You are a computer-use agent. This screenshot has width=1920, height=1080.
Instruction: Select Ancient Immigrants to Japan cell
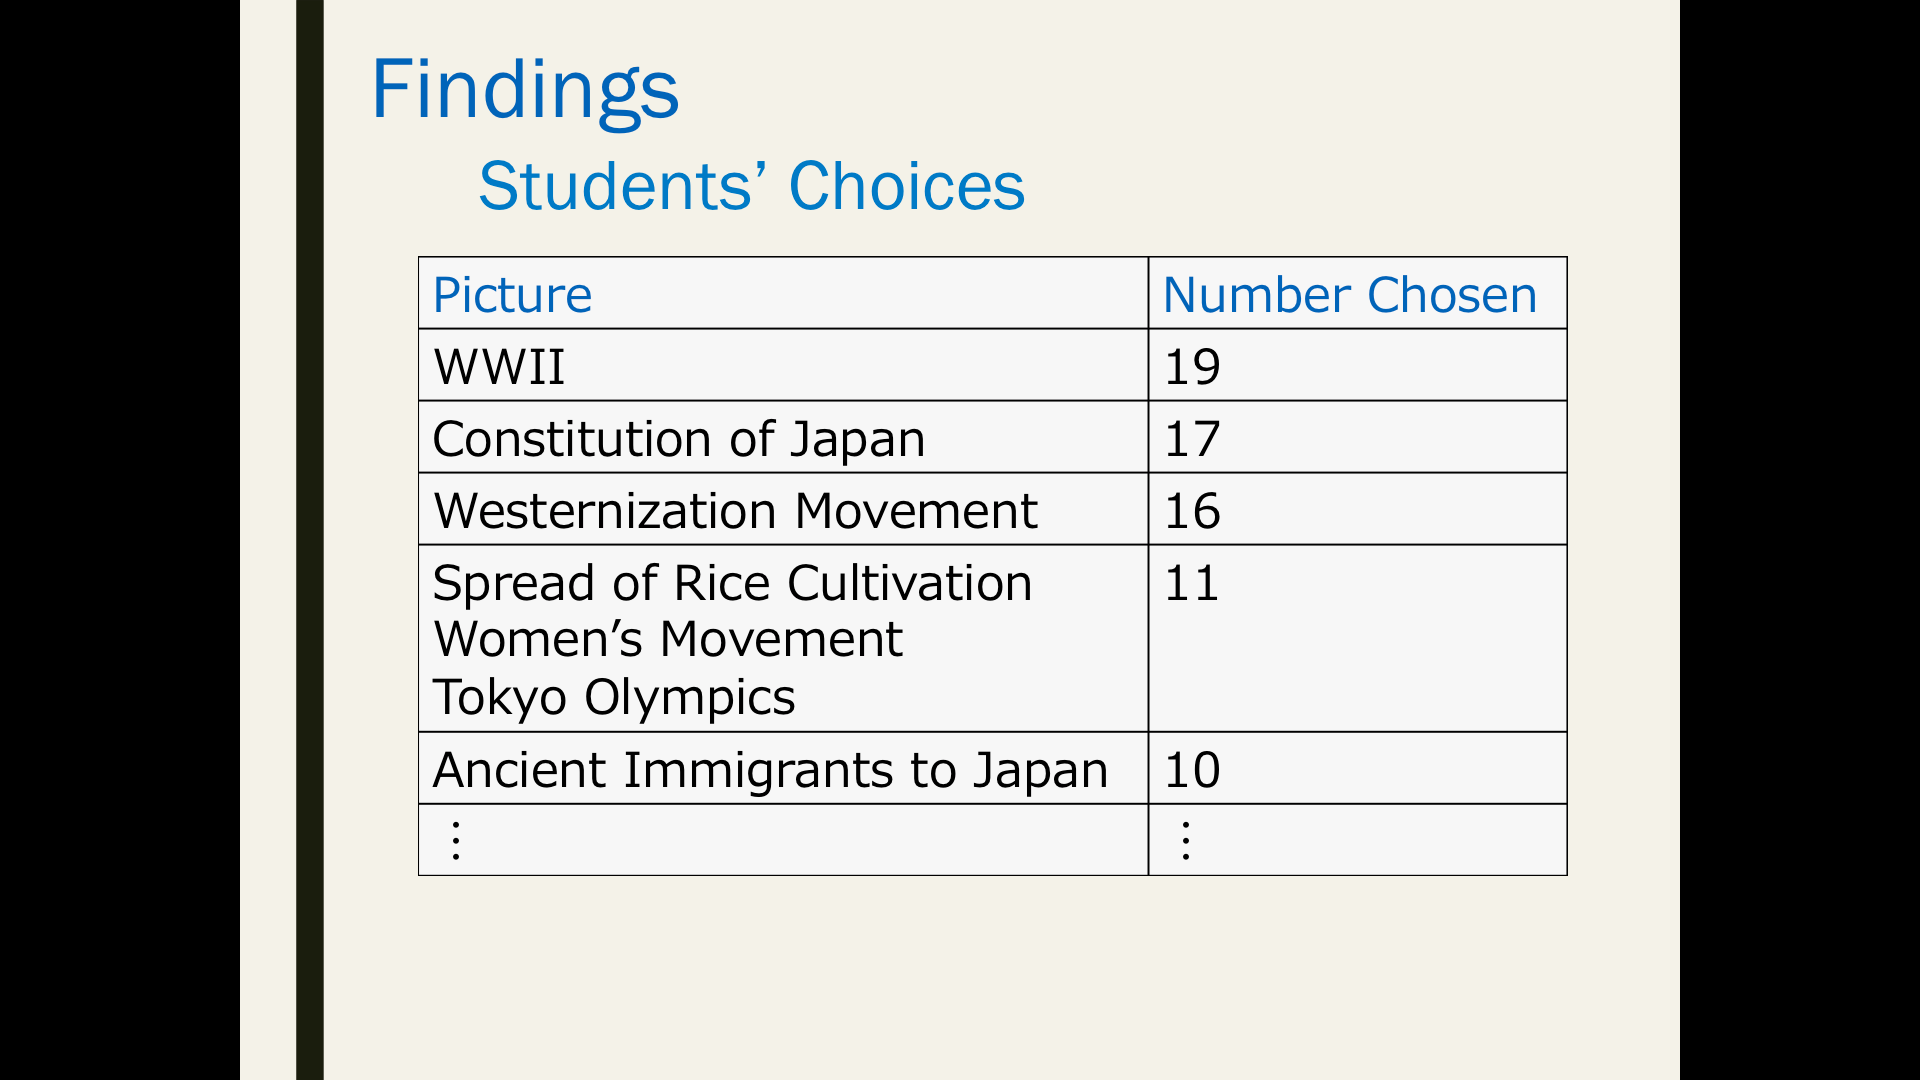click(783, 769)
